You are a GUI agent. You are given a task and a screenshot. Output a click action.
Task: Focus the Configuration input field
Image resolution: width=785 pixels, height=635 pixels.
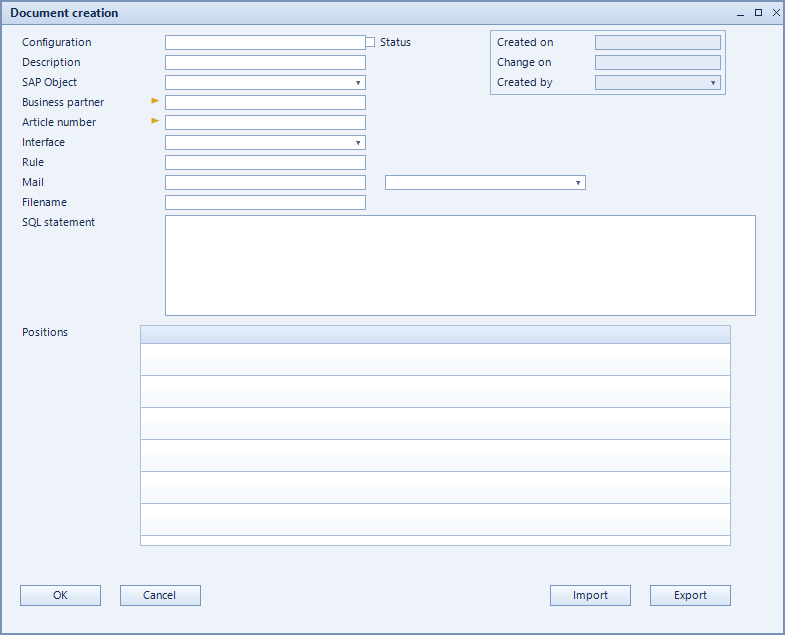(x=265, y=43)
